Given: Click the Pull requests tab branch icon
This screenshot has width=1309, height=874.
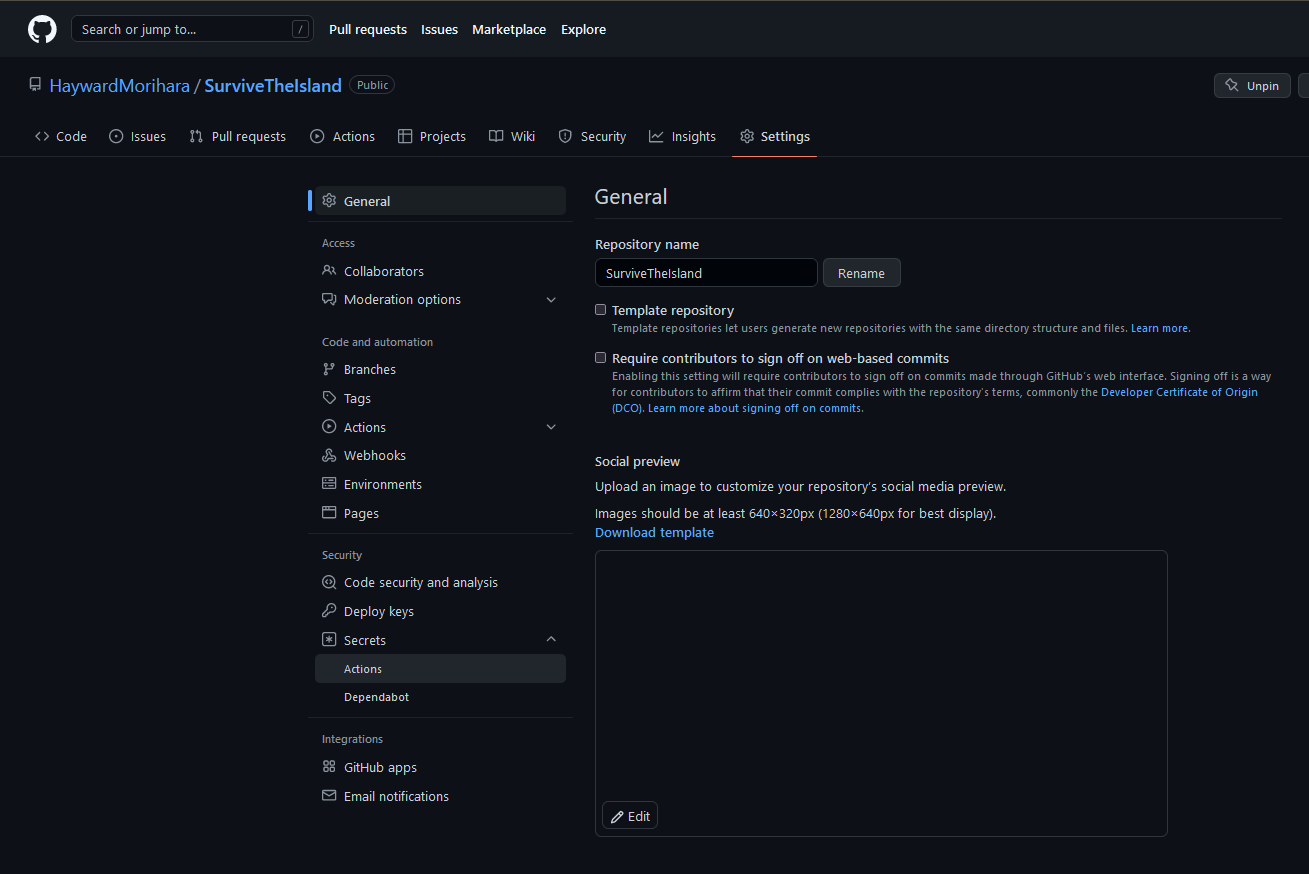Looking at the screenshot, I should click(x=197, y=136).
